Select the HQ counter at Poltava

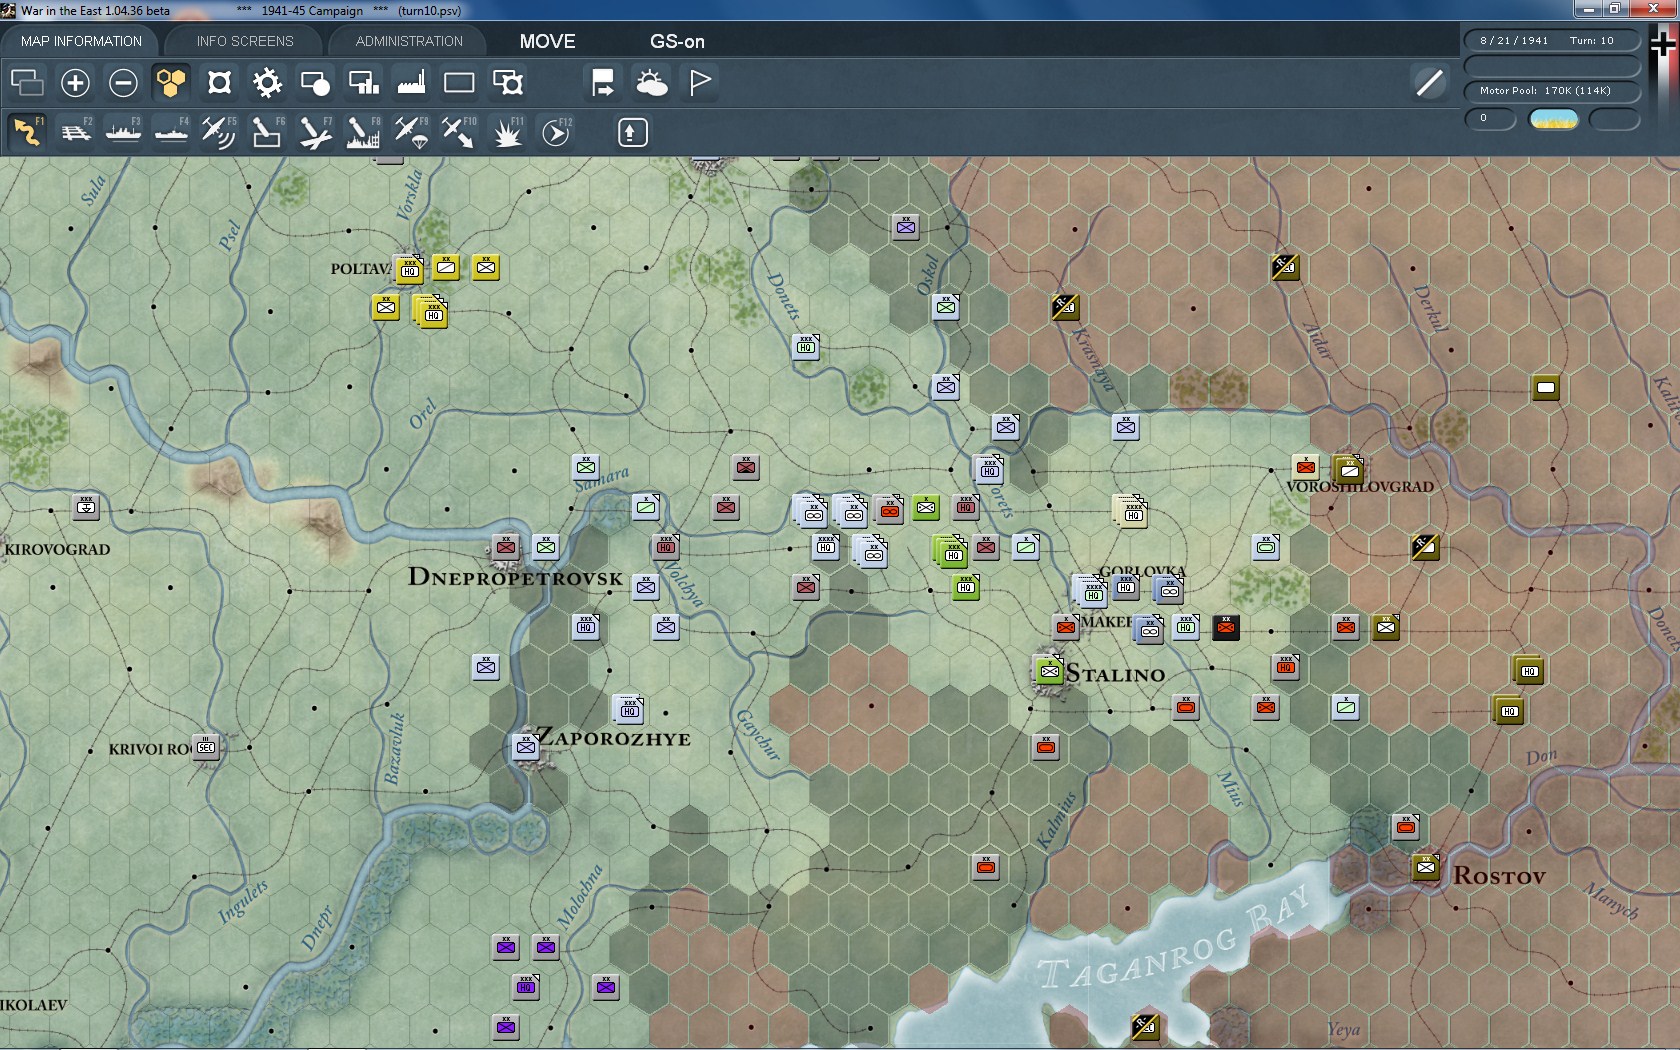click(x=409, y=269)
